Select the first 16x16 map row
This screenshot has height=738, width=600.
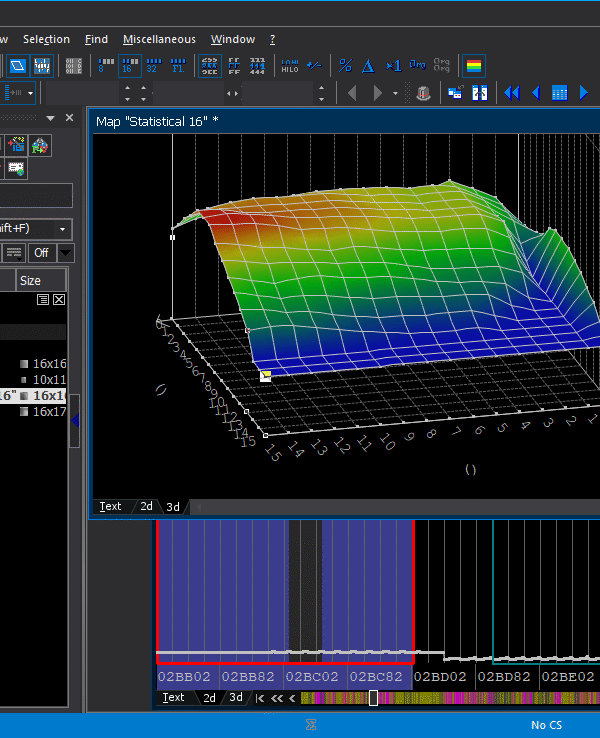33,363
